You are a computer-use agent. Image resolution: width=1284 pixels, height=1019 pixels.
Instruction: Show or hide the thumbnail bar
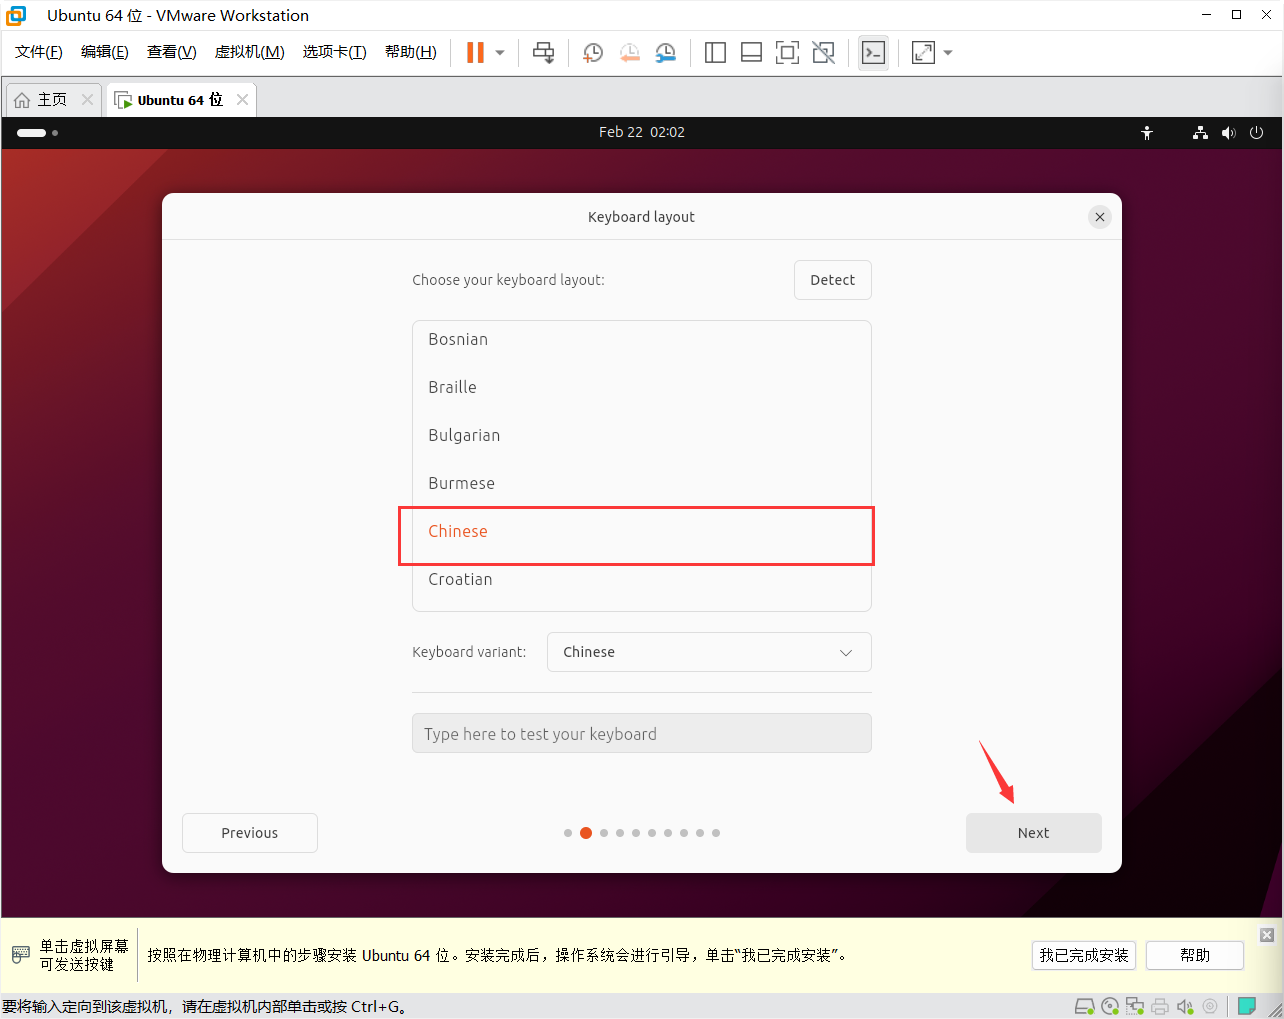point(751,53)
